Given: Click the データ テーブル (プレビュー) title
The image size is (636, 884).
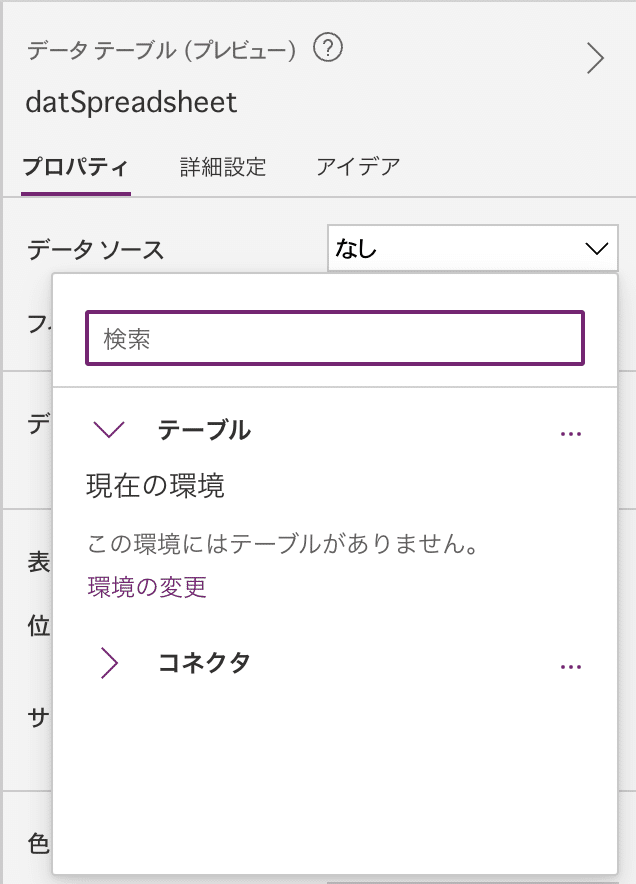Looking at the screenshot, I should (161, 51).
